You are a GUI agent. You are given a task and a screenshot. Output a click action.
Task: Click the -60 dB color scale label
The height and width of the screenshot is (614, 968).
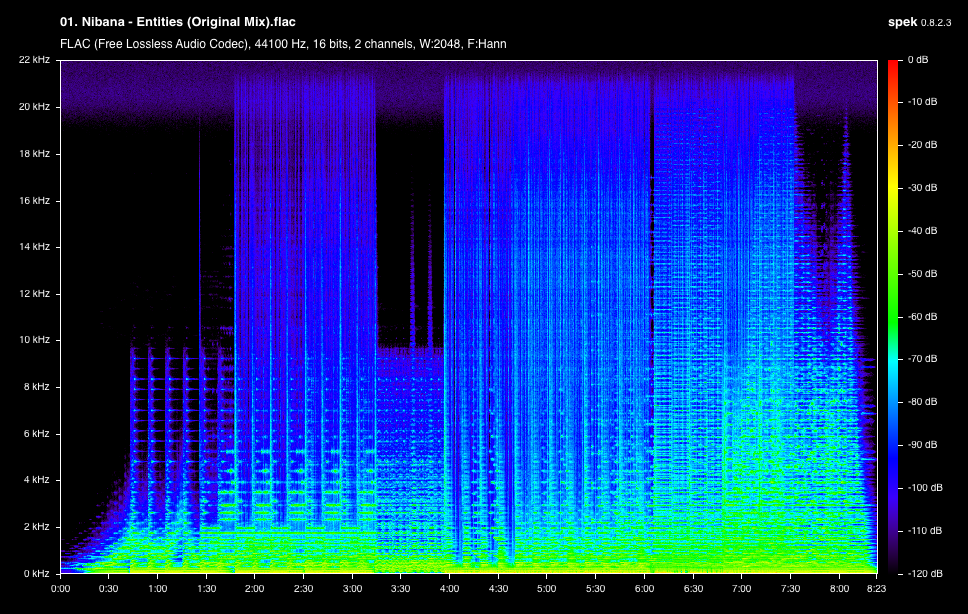click(x=922, y=317)
